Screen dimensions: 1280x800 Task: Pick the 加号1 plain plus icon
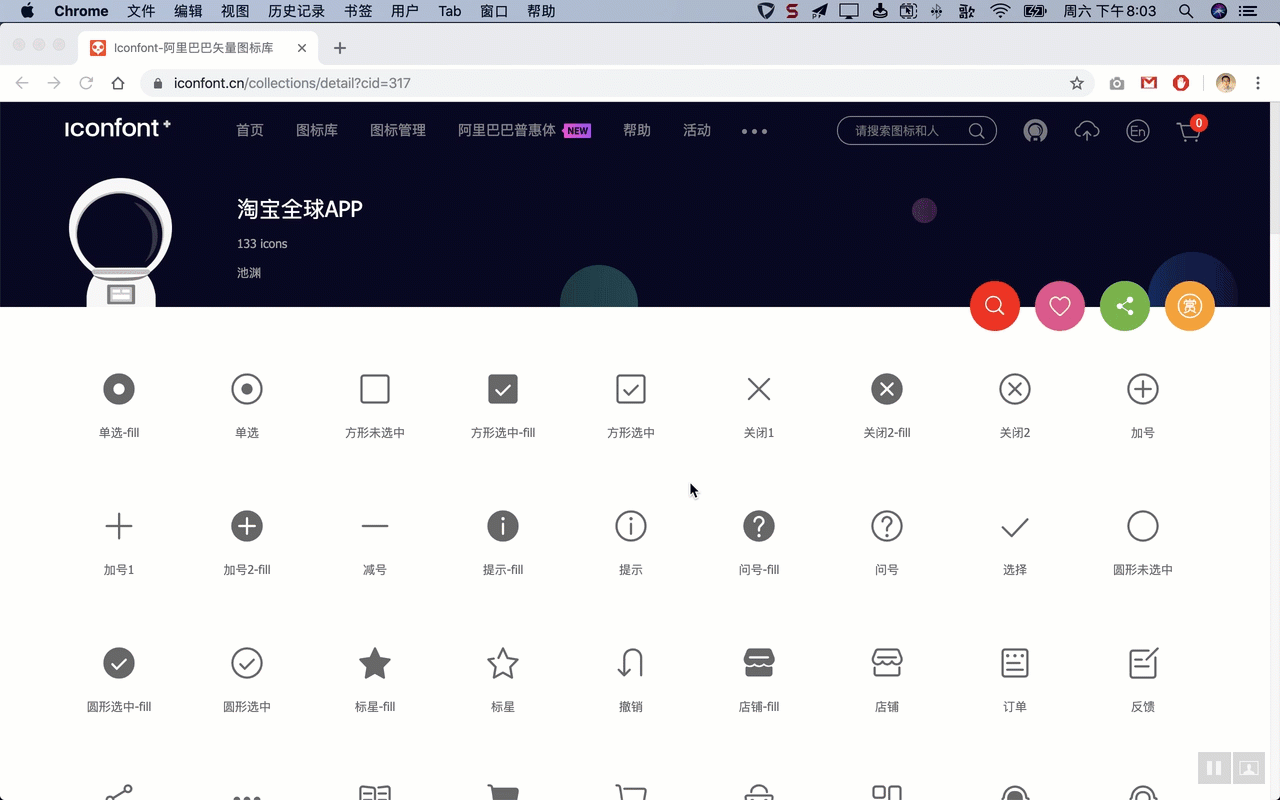(119, 526)
